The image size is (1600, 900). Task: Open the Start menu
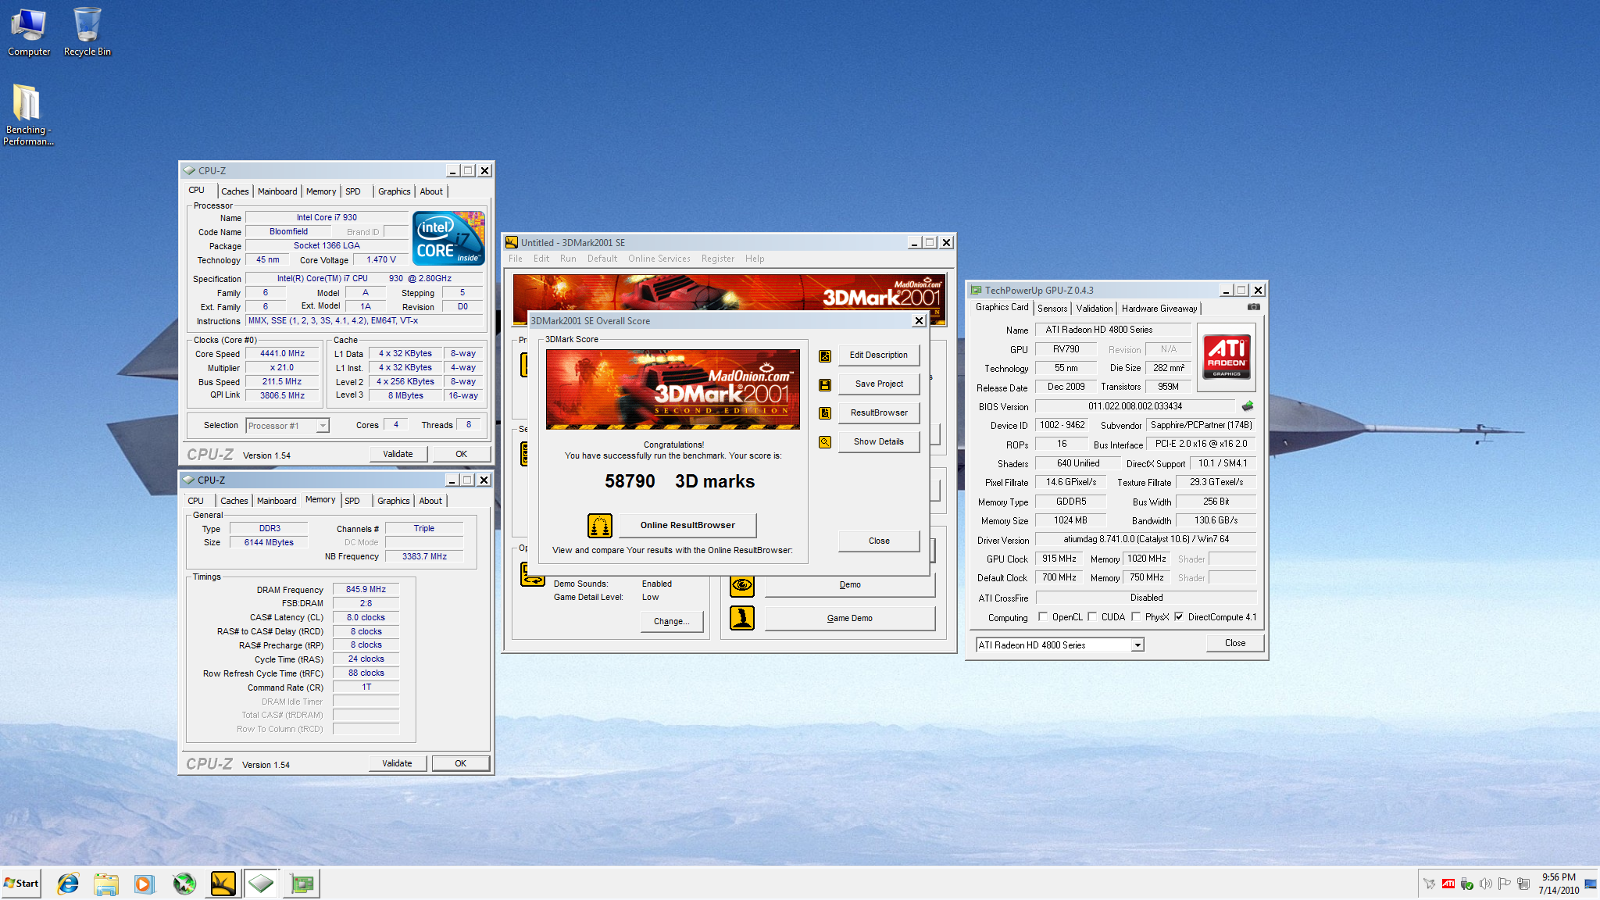[21, 883]
